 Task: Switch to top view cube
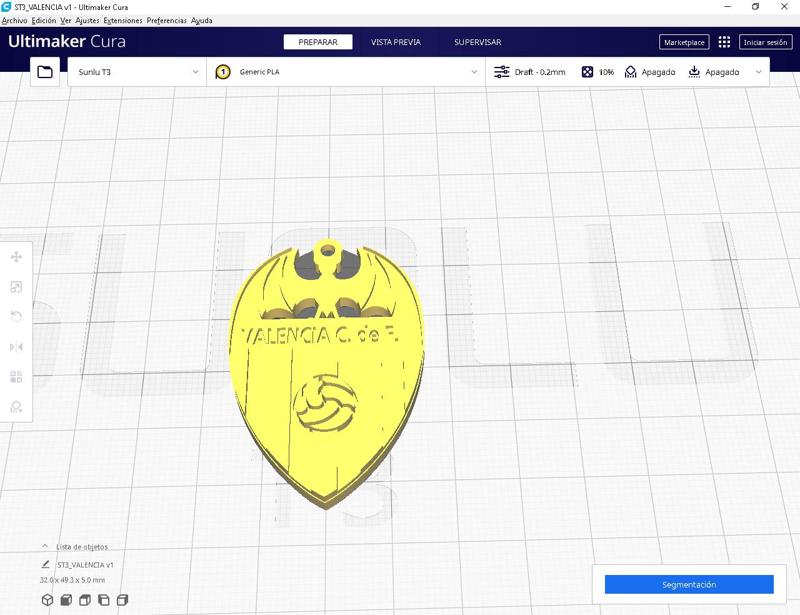pyautogui.click(x=85, y=600)
